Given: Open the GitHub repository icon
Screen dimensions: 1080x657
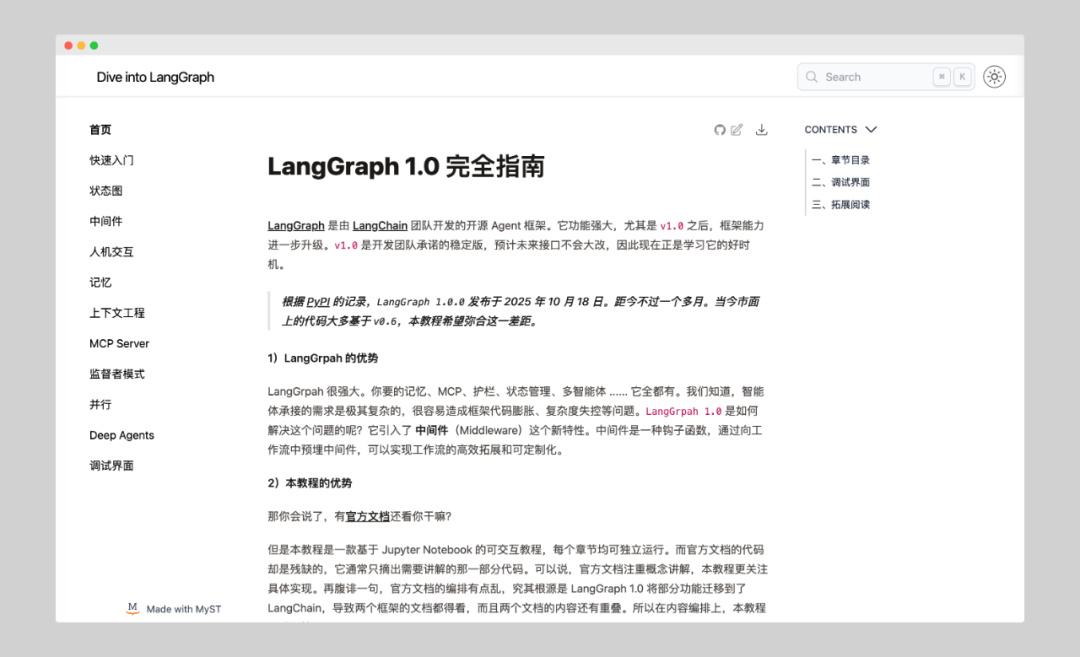Looking at the screenshot, I should tap(720, 129).
